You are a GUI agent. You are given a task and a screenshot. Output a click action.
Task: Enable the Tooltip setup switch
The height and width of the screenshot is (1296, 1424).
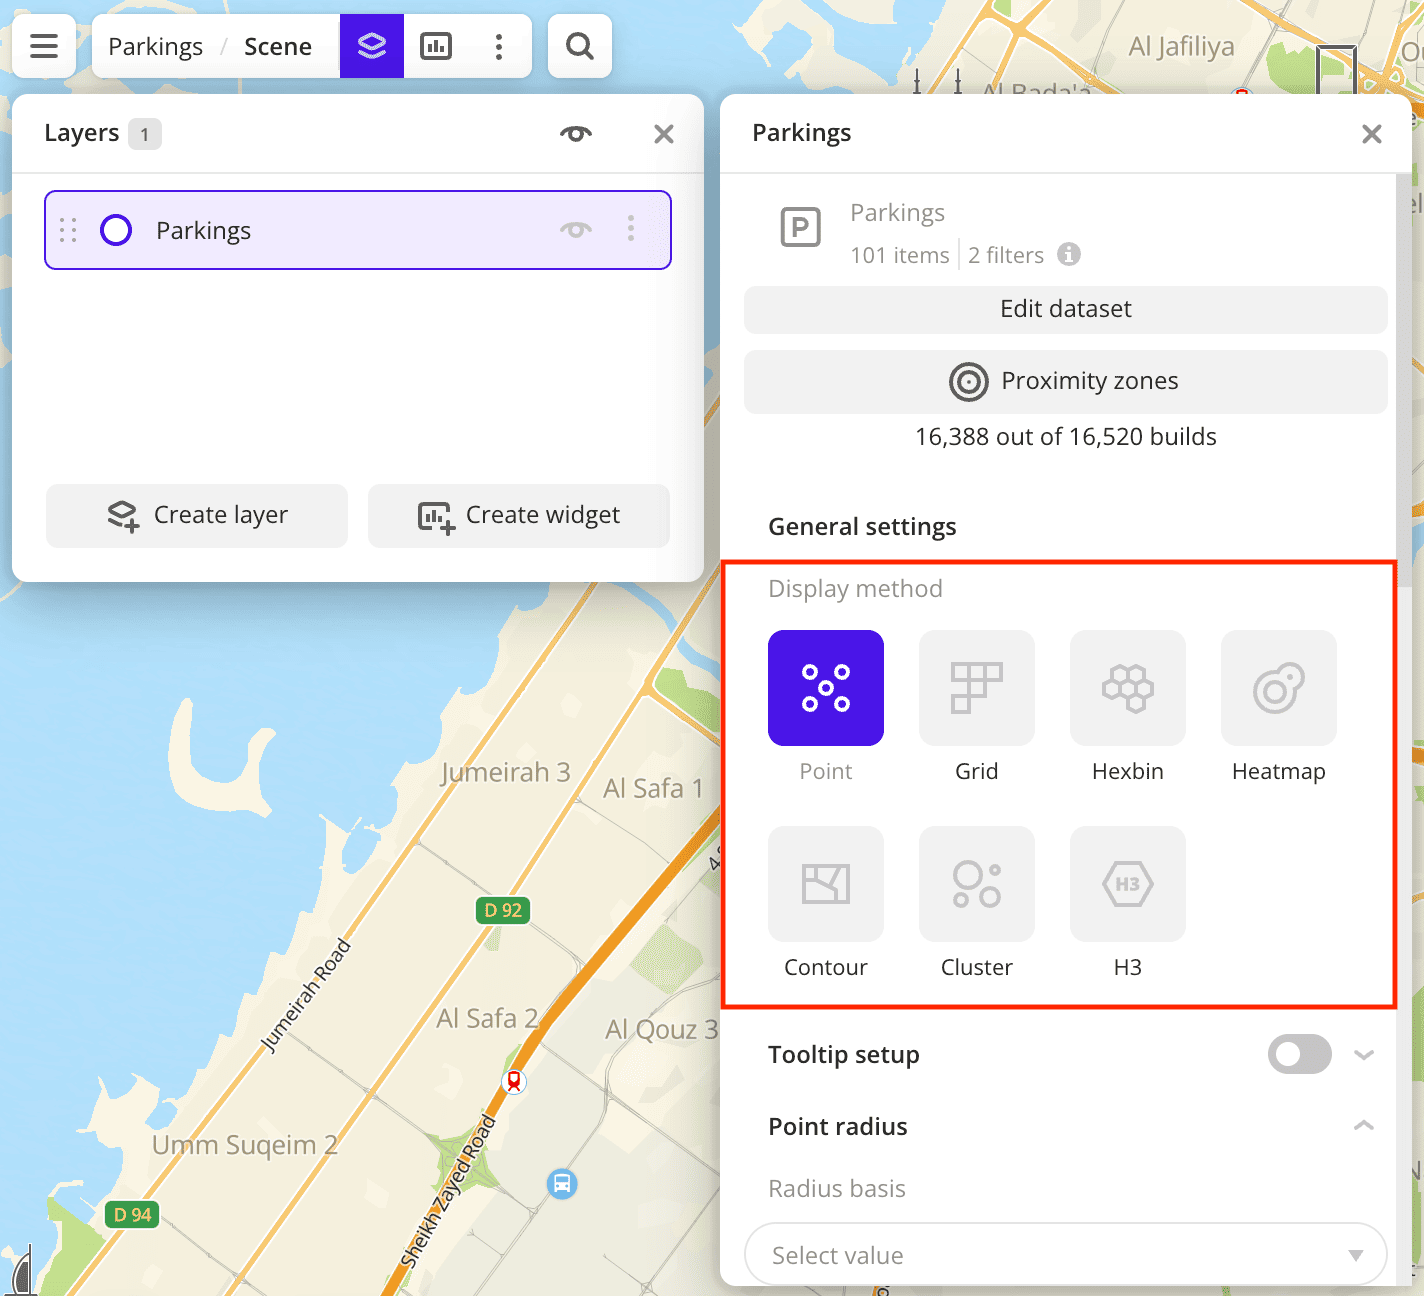[x=1299, y=1054]
